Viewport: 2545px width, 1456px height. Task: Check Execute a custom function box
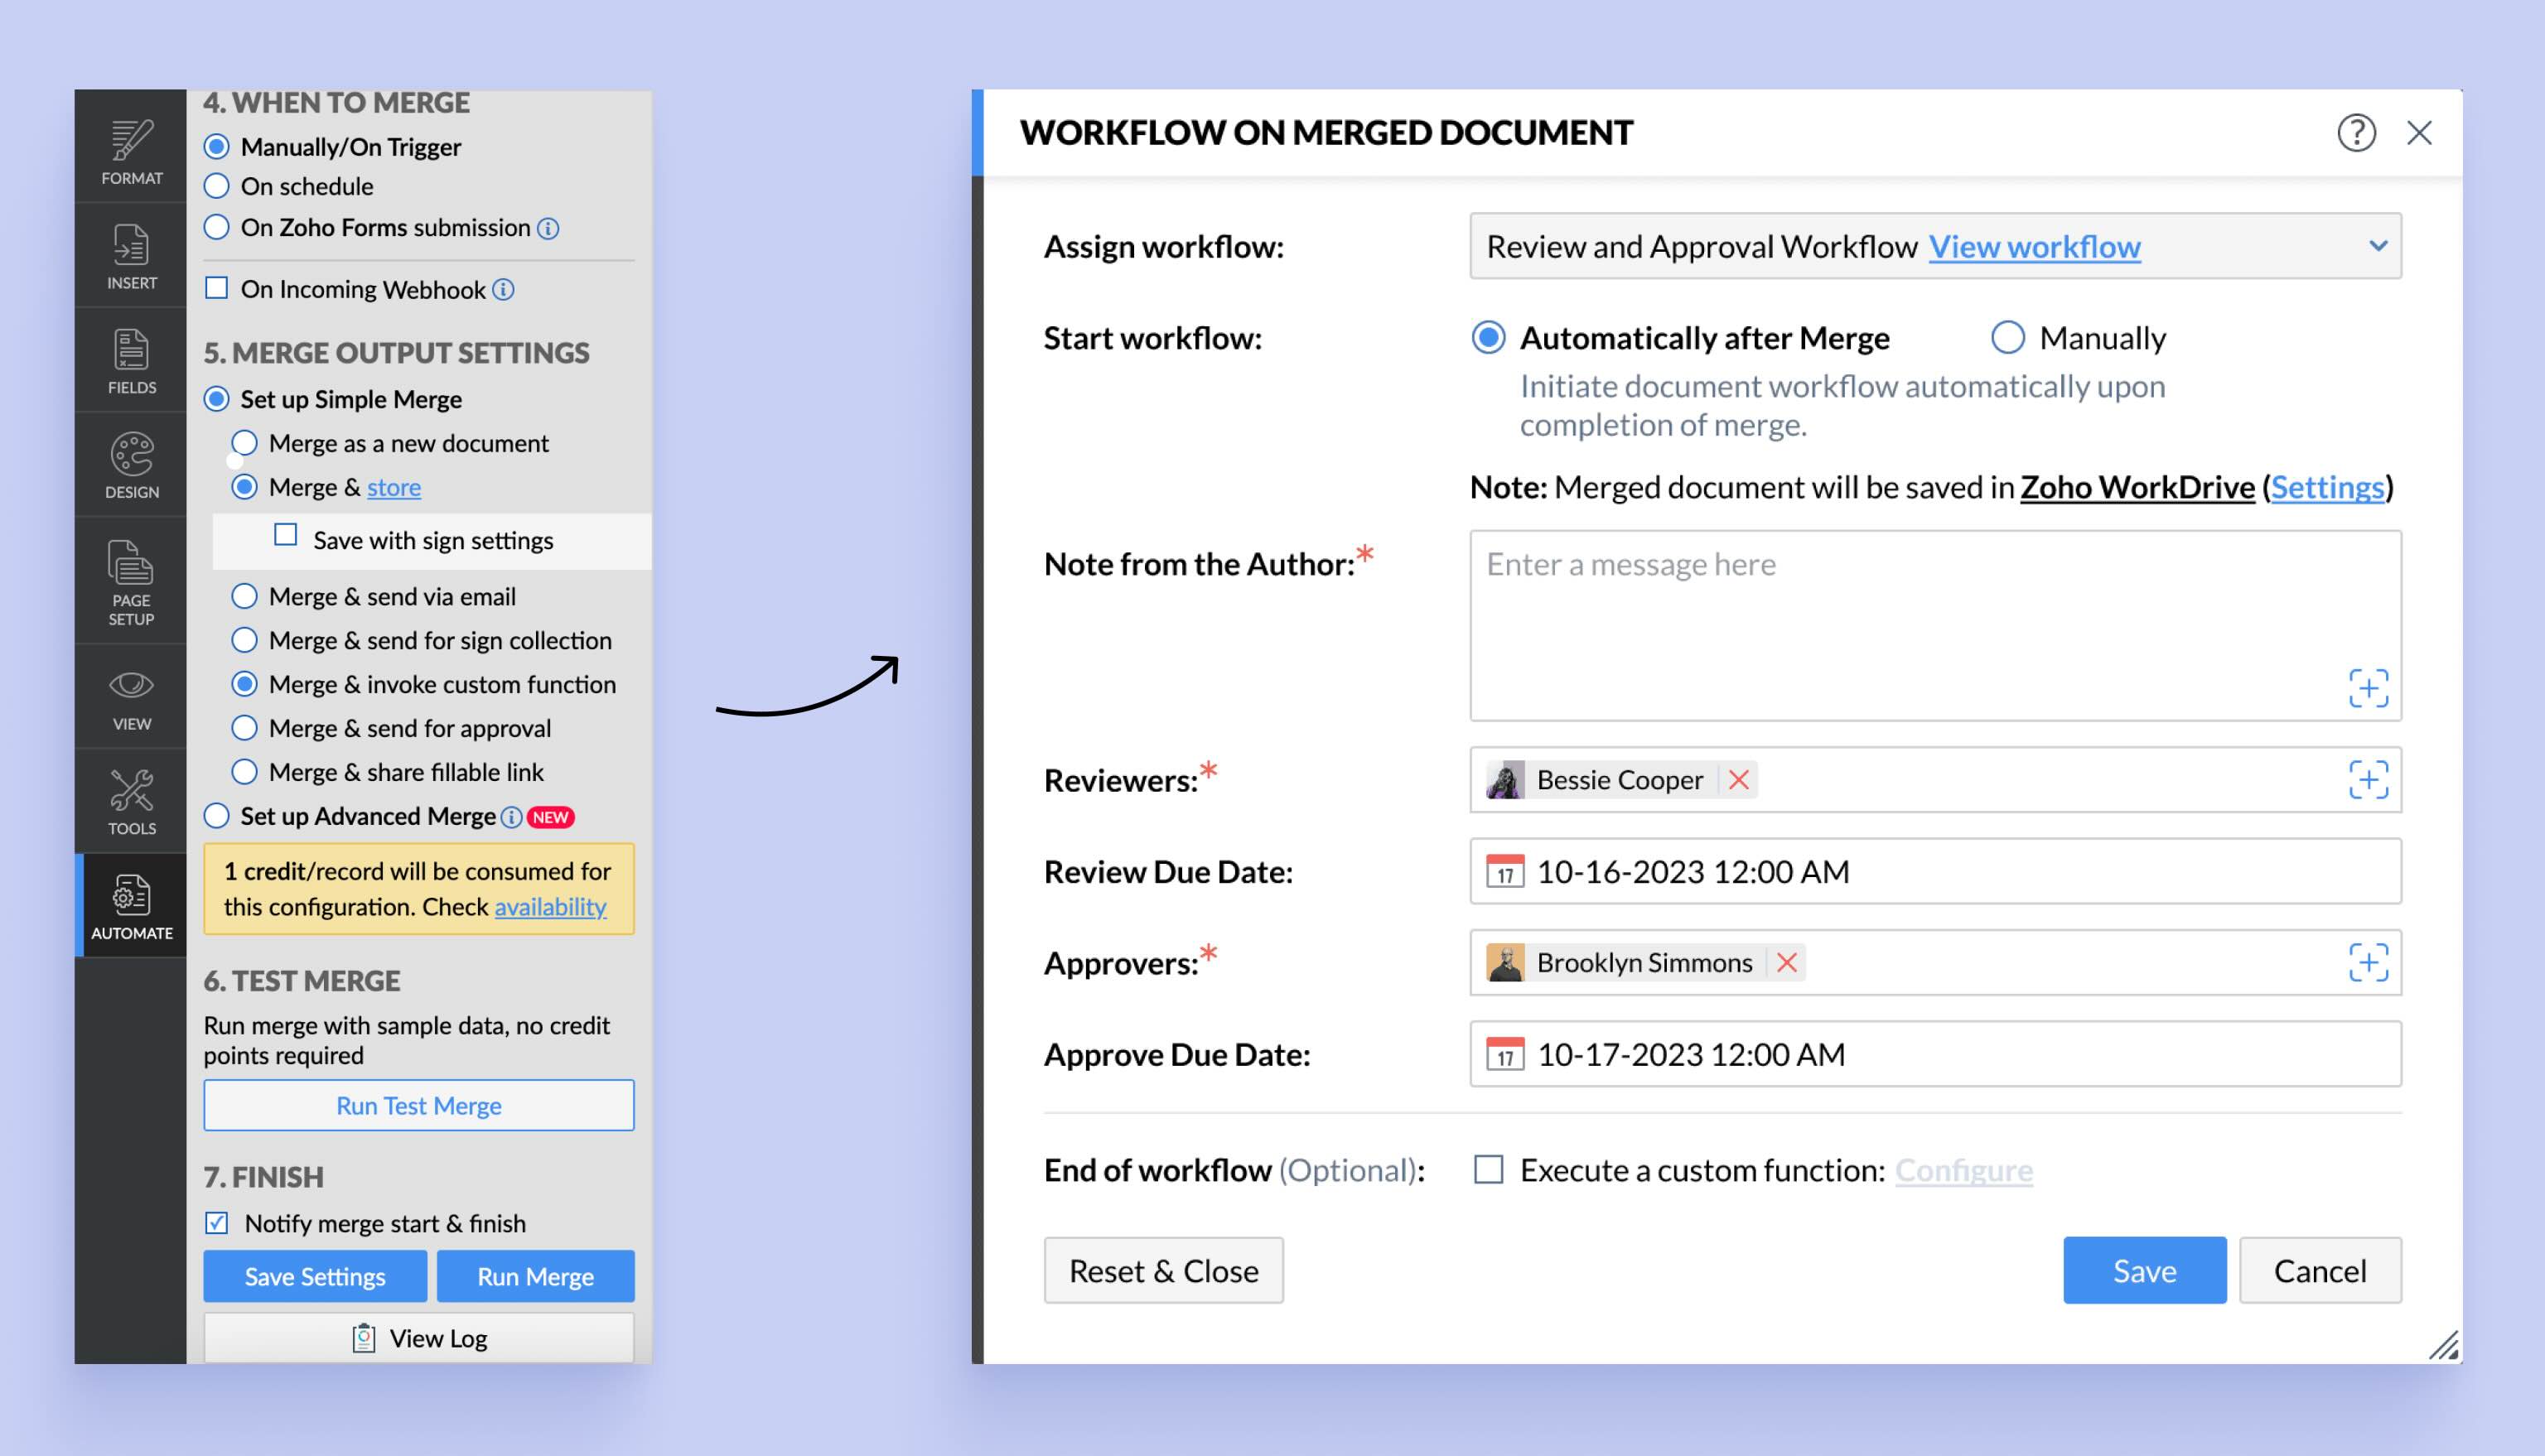[1488, 1169]
